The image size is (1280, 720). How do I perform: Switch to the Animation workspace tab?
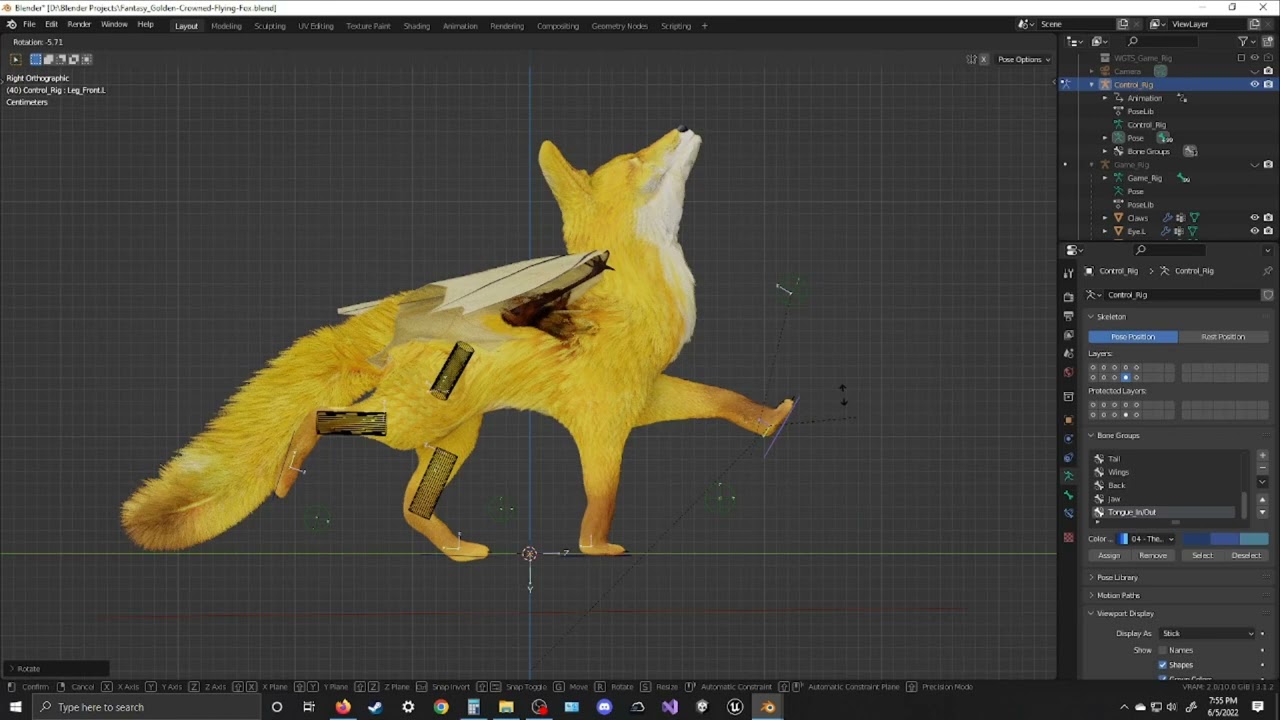460,25
